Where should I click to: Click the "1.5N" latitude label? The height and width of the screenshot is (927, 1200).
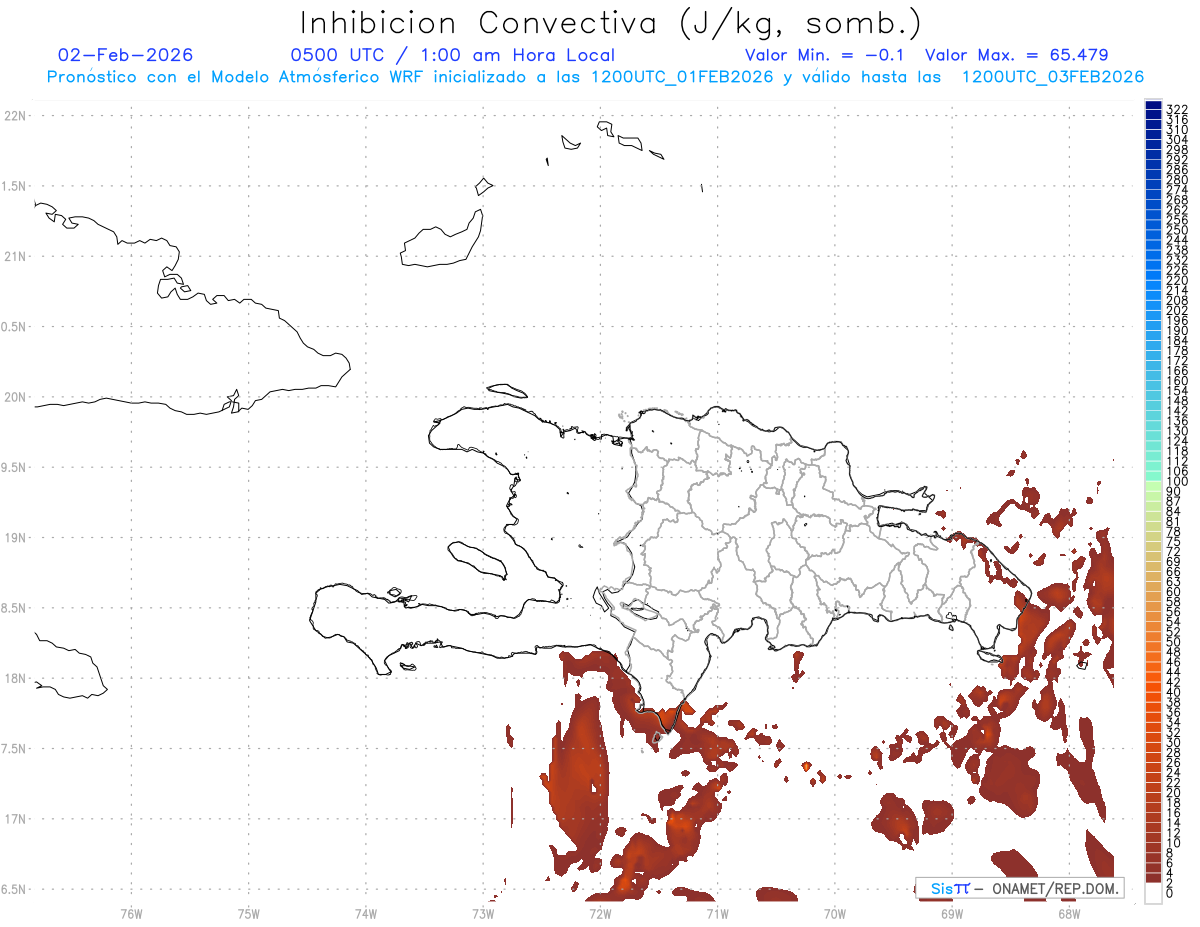click(14, 186)
